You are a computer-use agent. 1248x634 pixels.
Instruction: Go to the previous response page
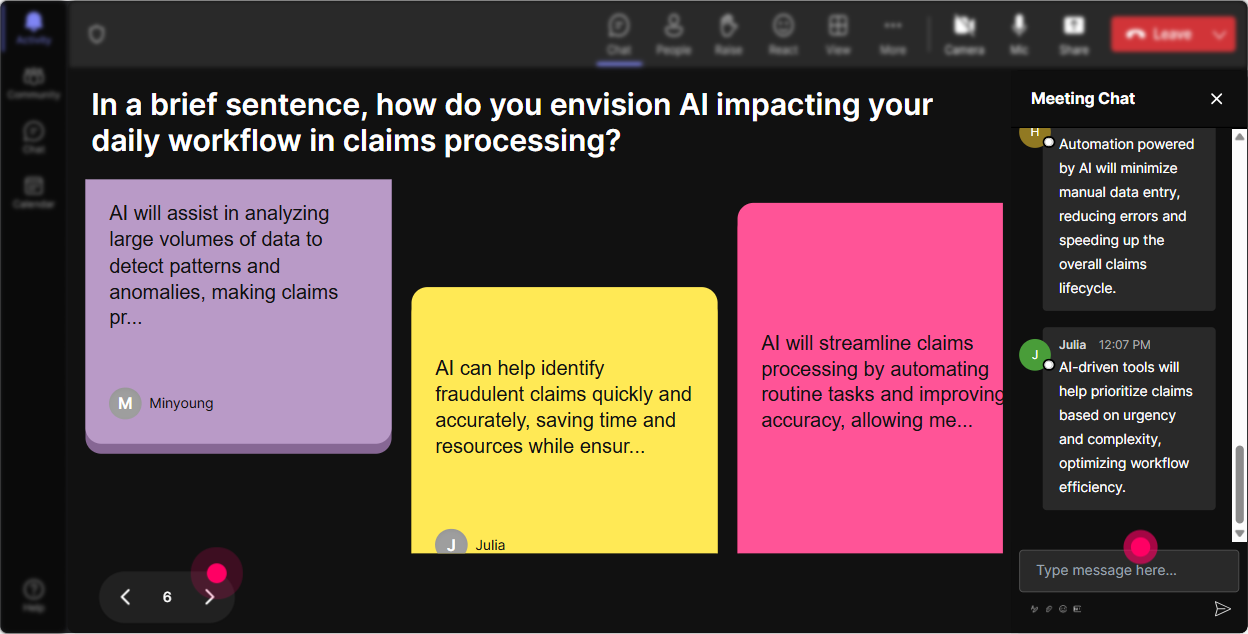tap(125, 597)
